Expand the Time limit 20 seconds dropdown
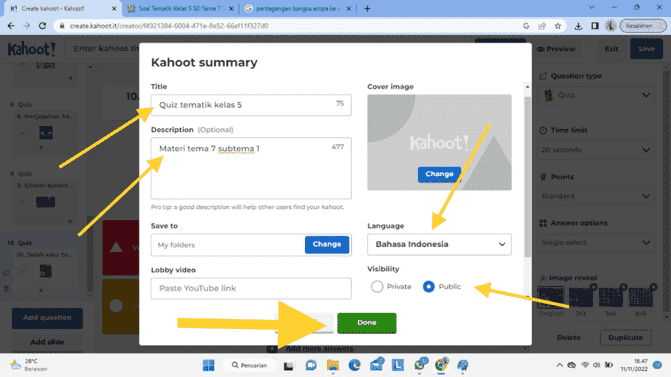Image resolution: width=671 pixels, height=377 pixels. pyautogui.click(x=596, y=150)
